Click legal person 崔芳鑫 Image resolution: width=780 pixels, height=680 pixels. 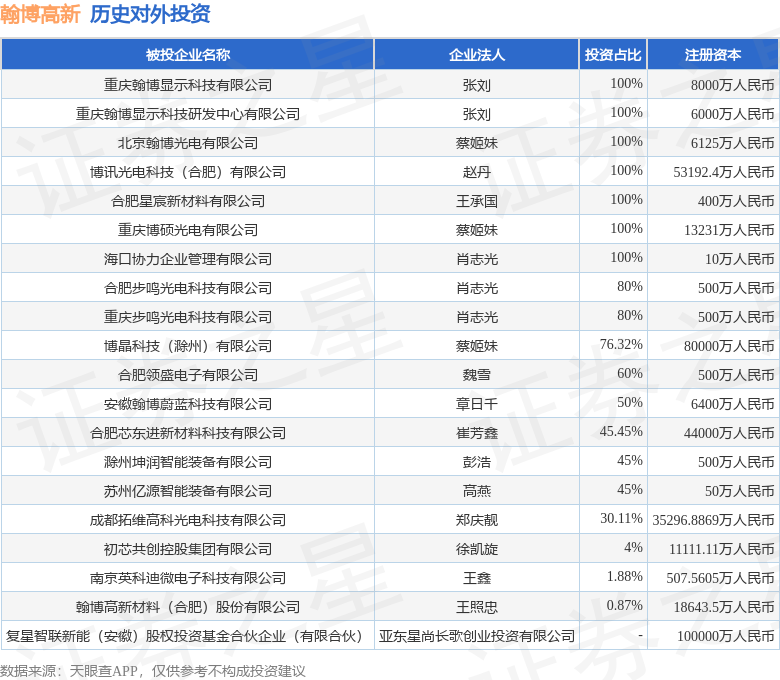(x=477, y=433)
